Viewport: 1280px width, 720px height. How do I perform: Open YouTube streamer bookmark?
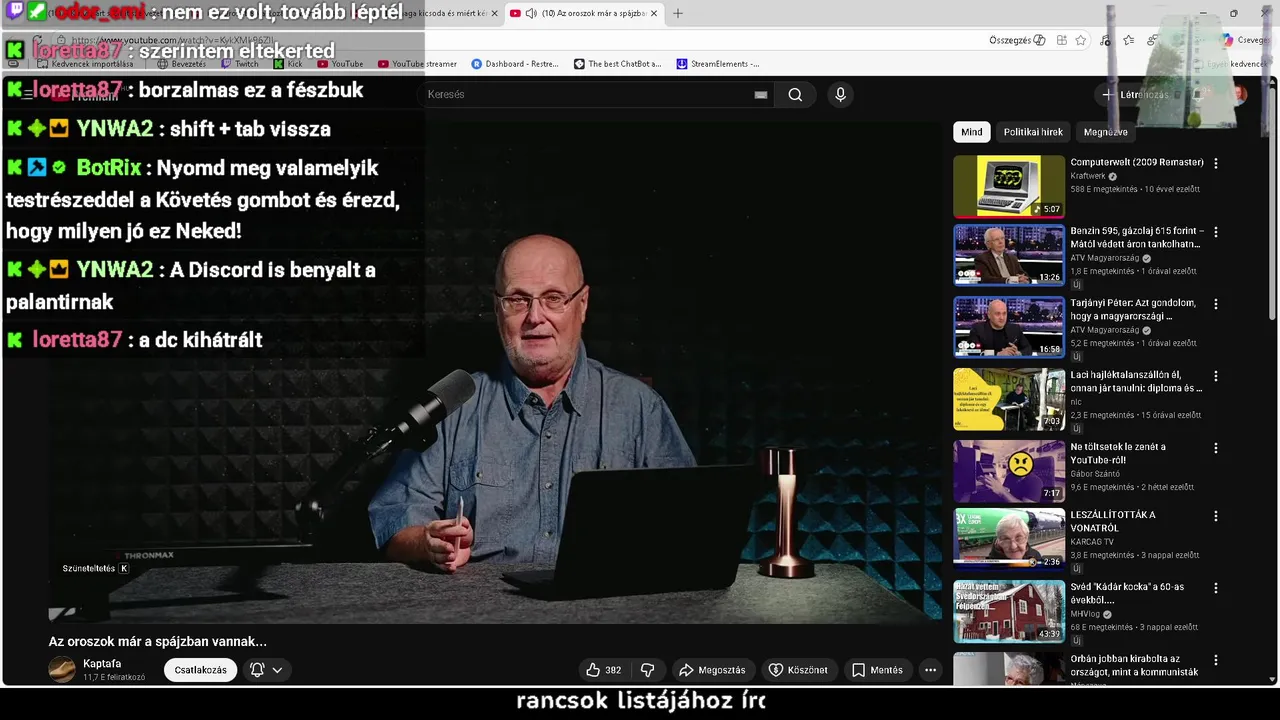pyautogui.click(x=417, y=64)
